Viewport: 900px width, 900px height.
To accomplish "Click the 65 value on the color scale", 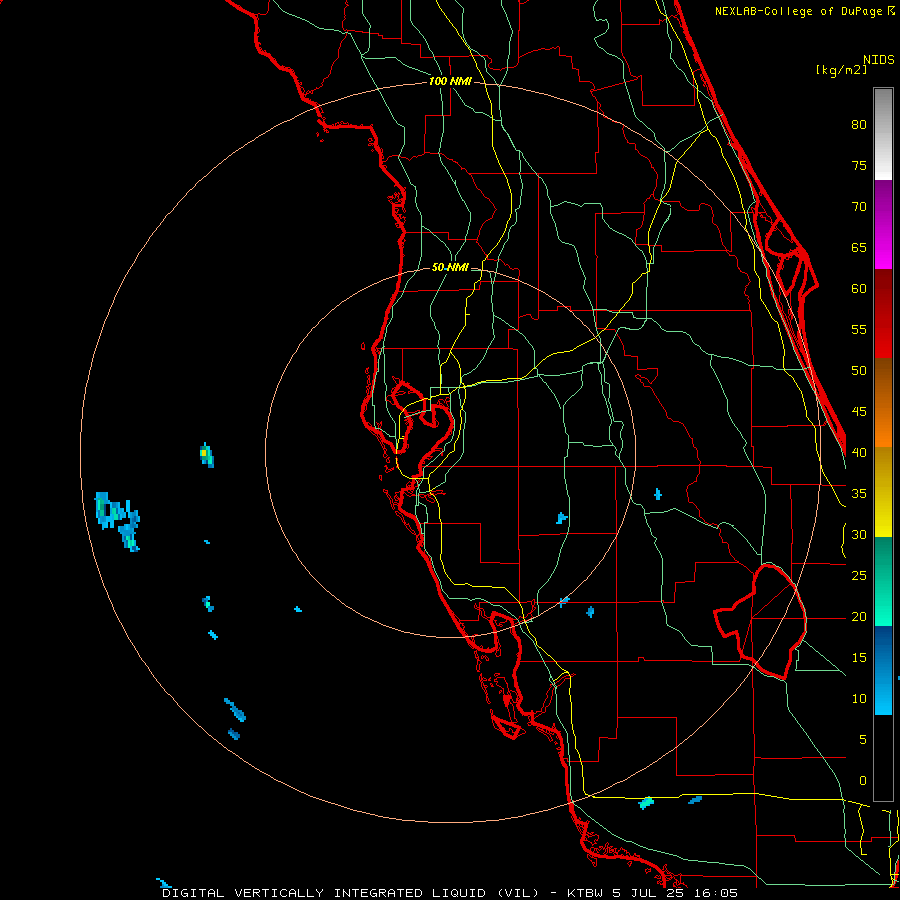I will 859,248.
